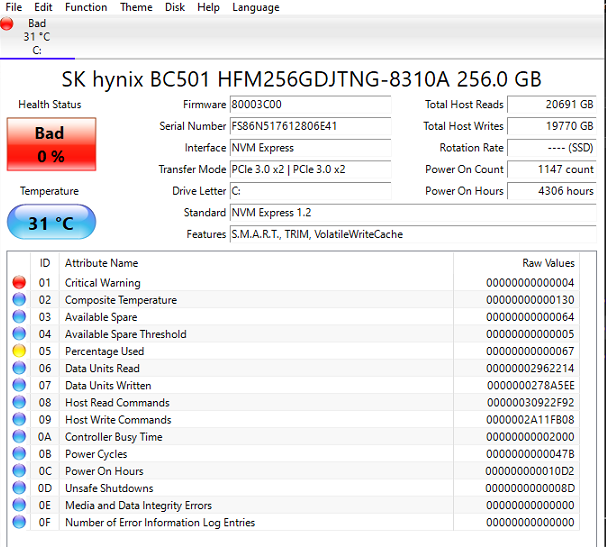Select the Composite Temperature attribute name

pos(121,300)
